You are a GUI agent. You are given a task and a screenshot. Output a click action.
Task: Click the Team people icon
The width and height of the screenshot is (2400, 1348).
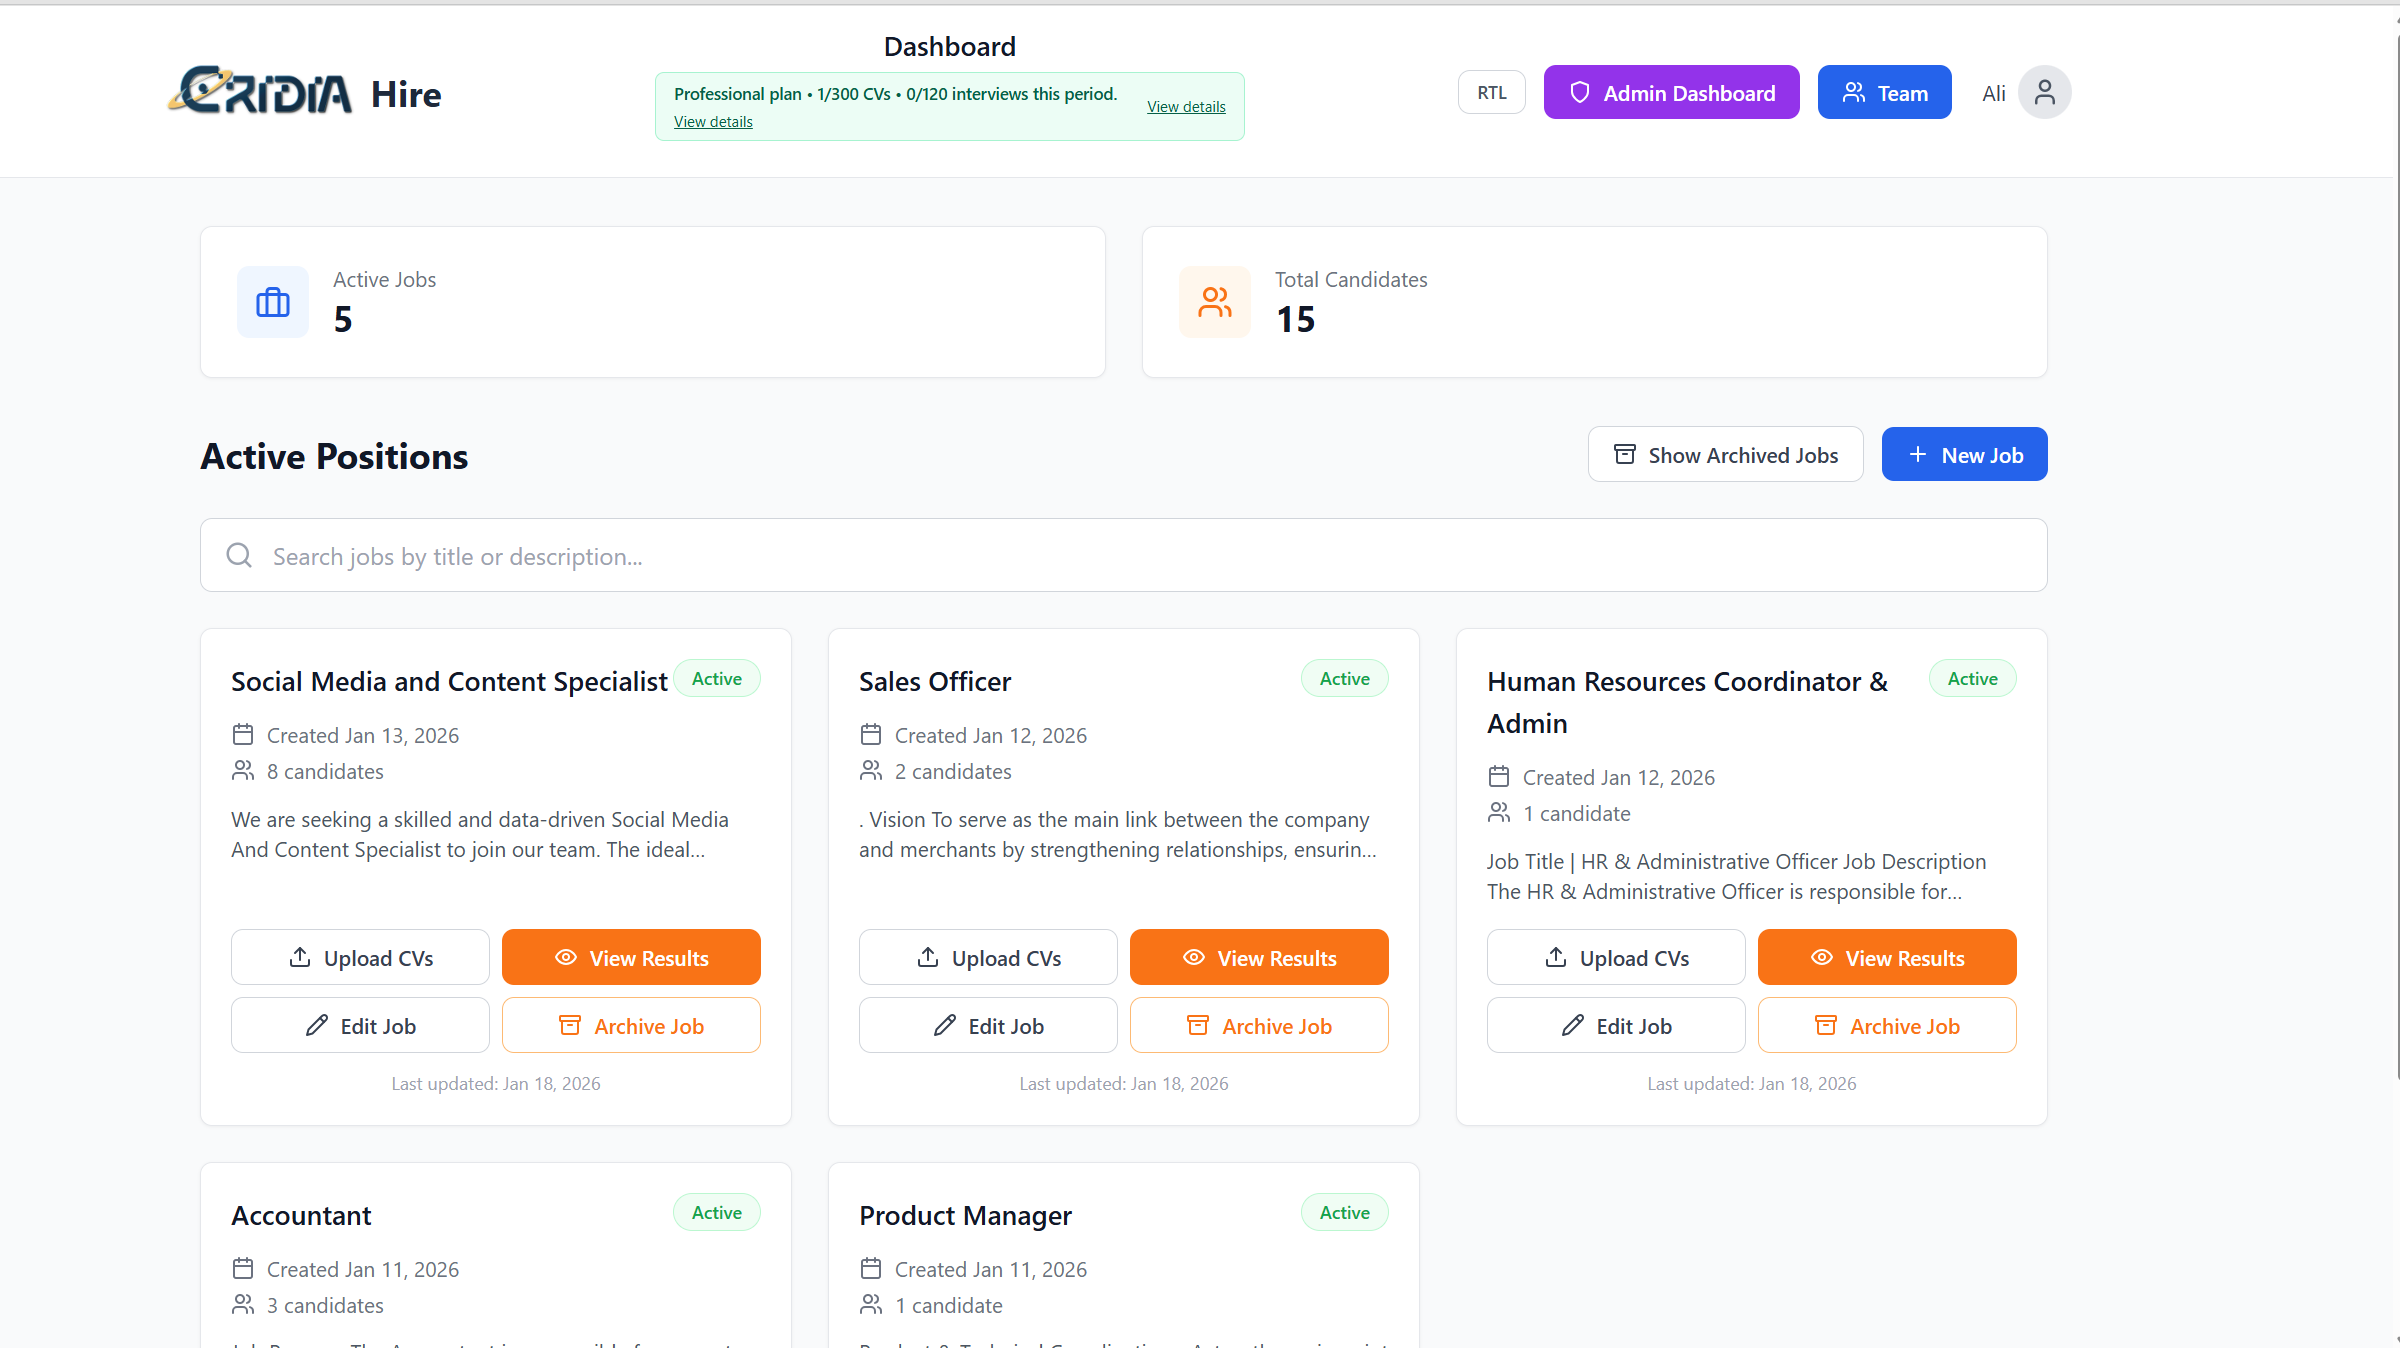[x=1855, y=91]
